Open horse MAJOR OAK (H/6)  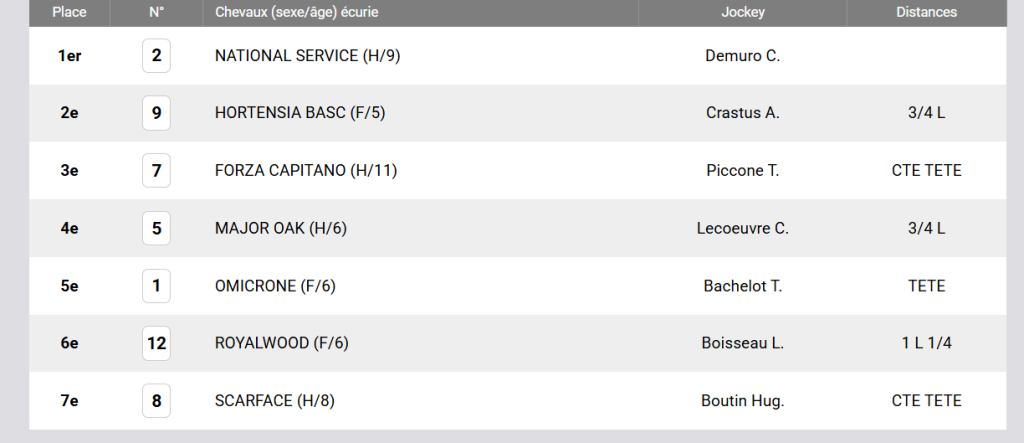tap(281, 228)
